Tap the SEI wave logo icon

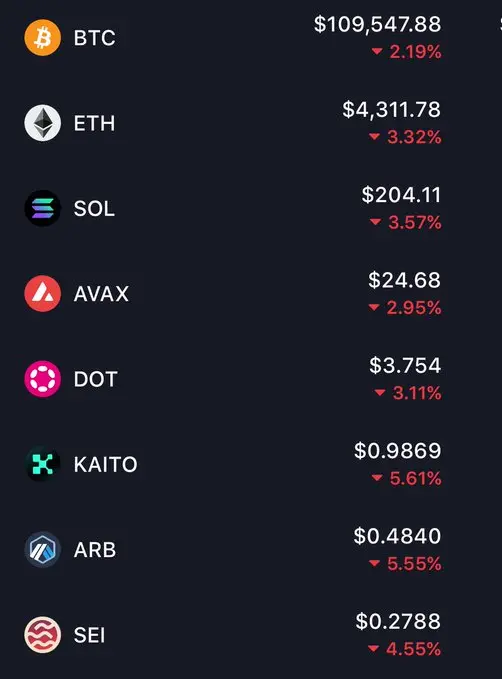42,635
